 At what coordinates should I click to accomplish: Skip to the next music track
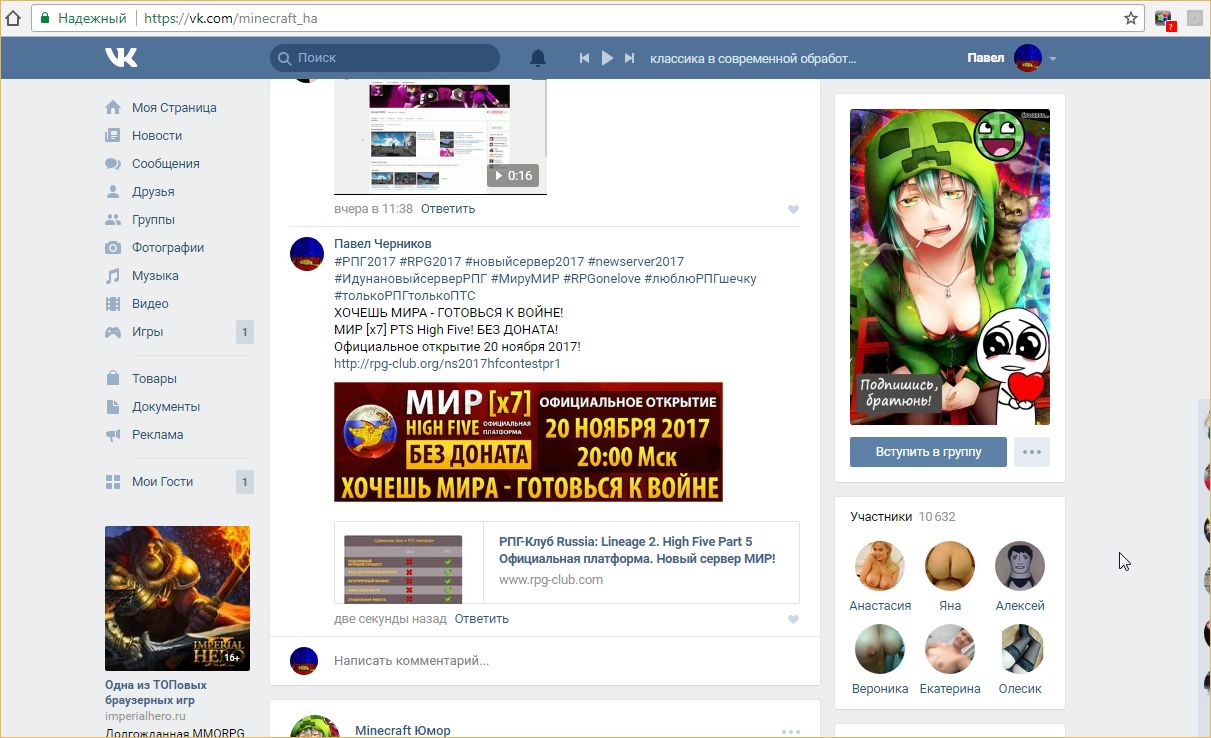click(x=629, y=58)
